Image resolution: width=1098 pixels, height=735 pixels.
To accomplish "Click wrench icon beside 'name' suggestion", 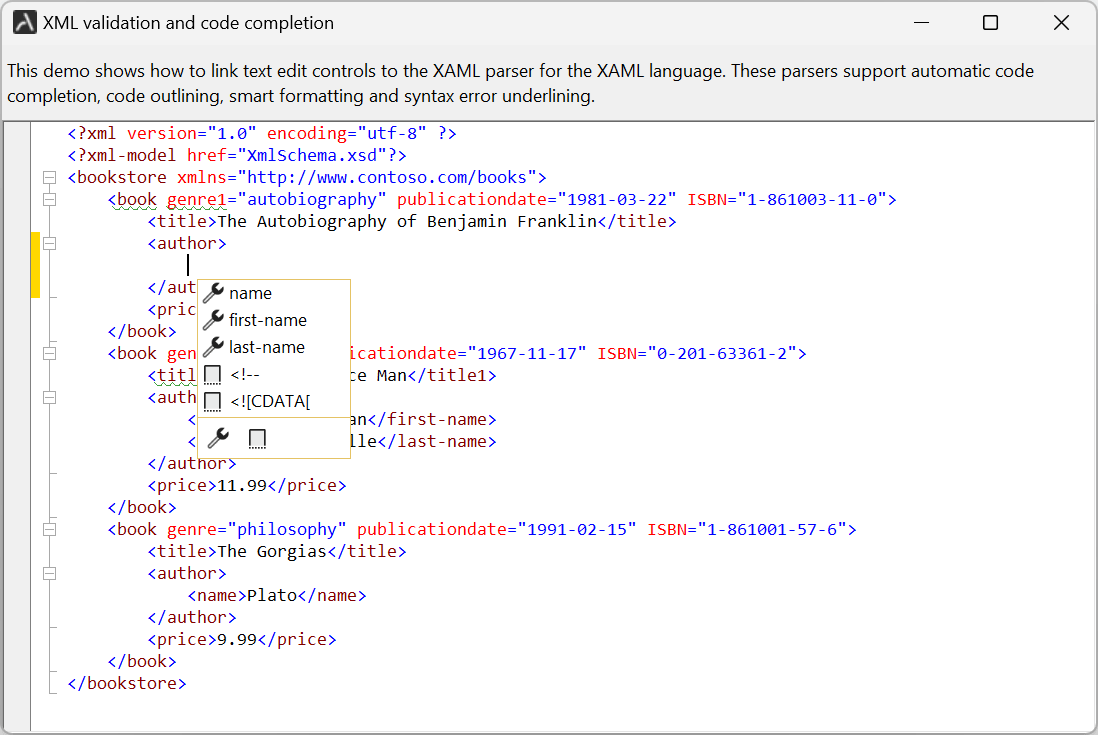I will (213, 293).
